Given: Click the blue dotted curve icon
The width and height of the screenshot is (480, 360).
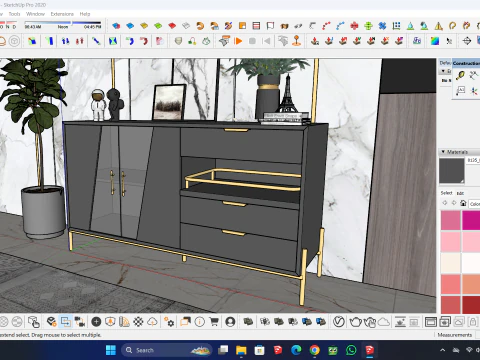Looking at the screenshot, I should pos(340,26).
